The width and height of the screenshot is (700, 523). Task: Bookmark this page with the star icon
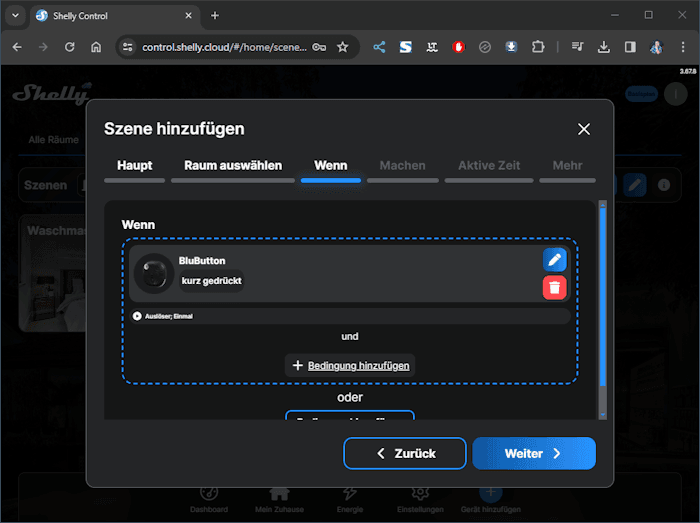coord(342,47)
